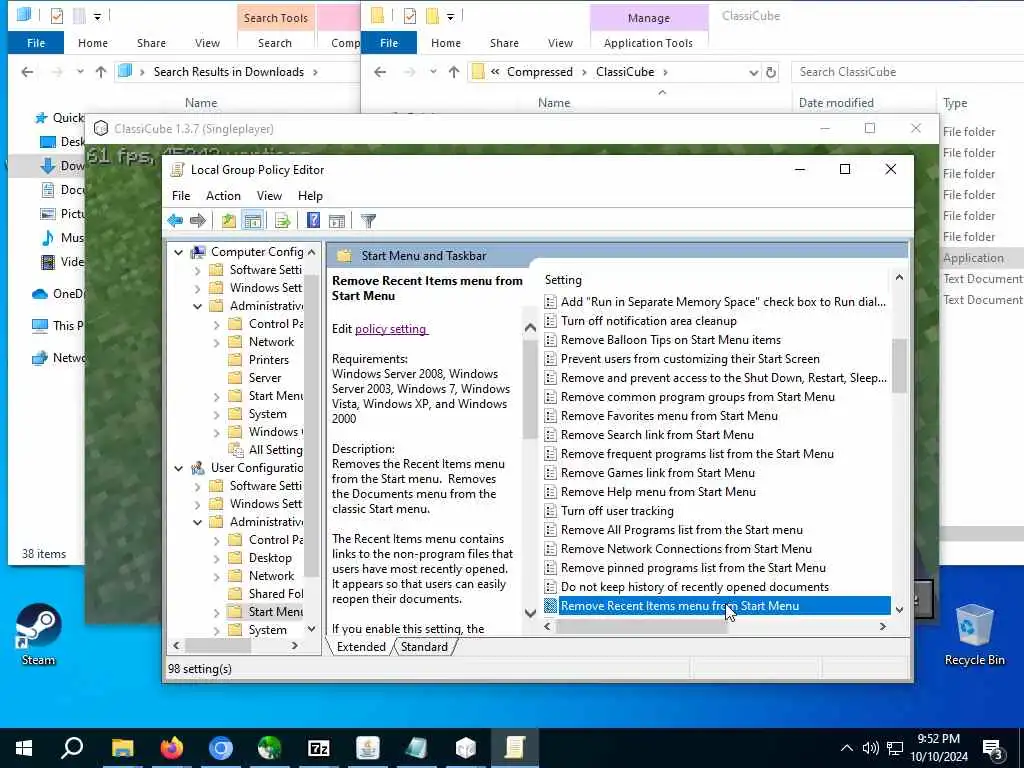This screenshot has height=768, width=1024.
Task: Select Do not keep history of recently opened documents
Action: click(x=695, y=587)
